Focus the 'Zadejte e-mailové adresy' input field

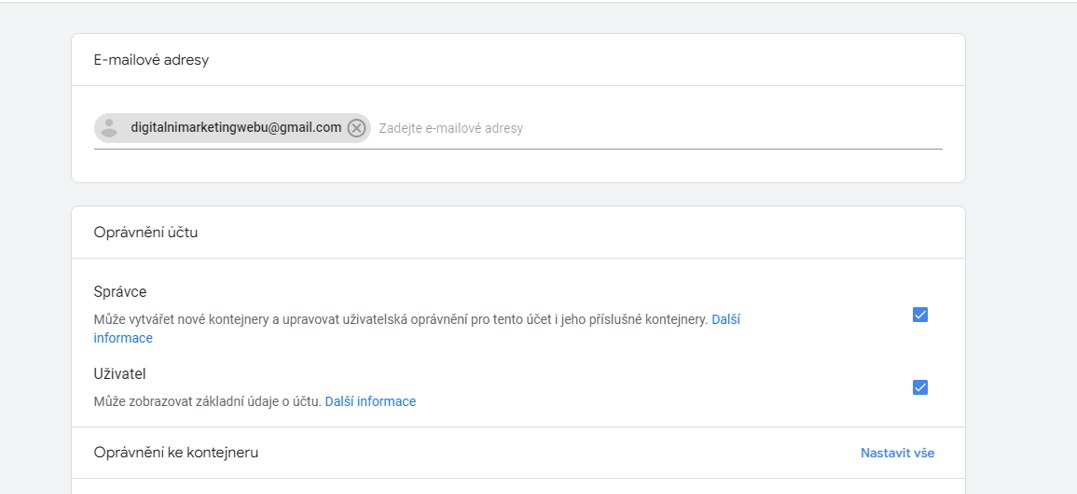point(450,128)
